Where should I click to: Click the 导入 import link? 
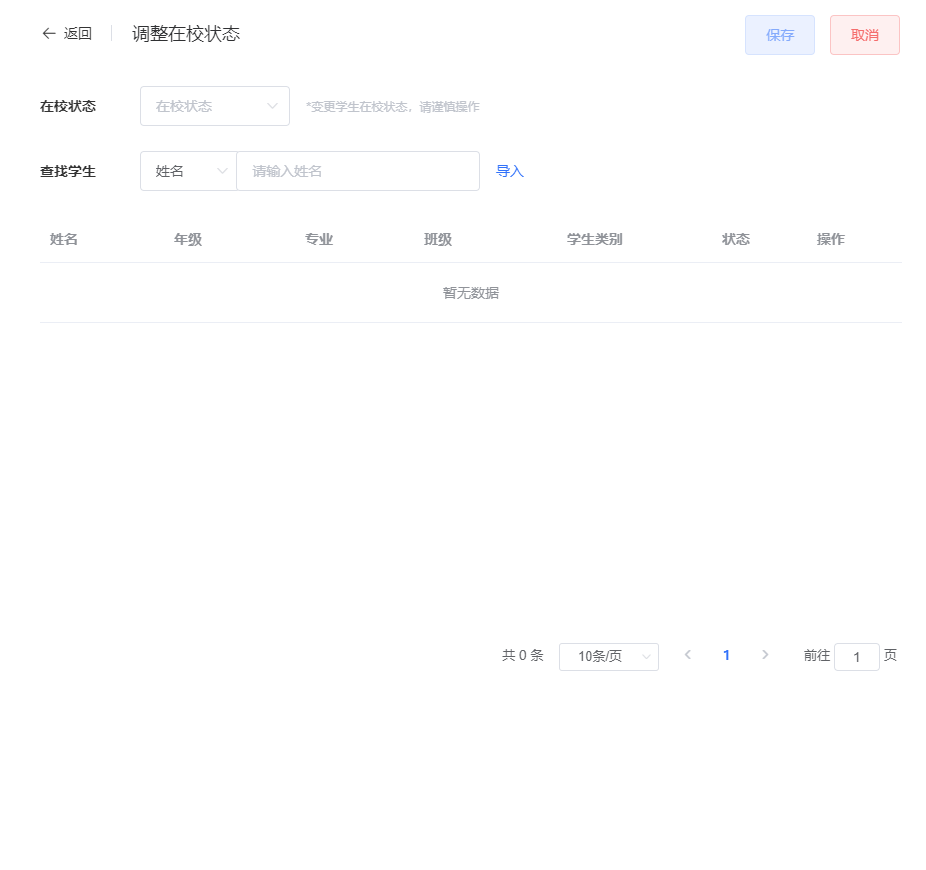click(x=510, y=170)
